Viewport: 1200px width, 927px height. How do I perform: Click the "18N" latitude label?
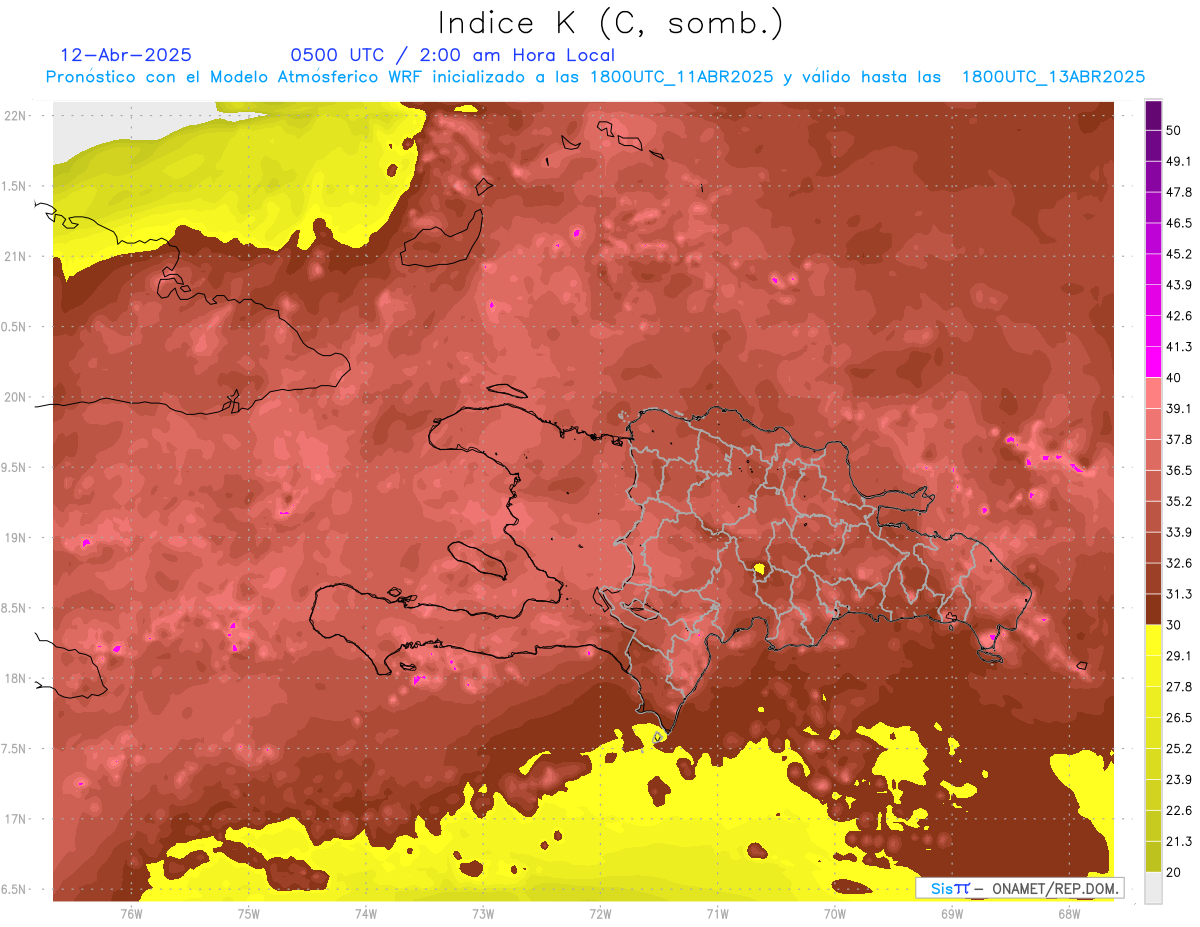(16, 679)
